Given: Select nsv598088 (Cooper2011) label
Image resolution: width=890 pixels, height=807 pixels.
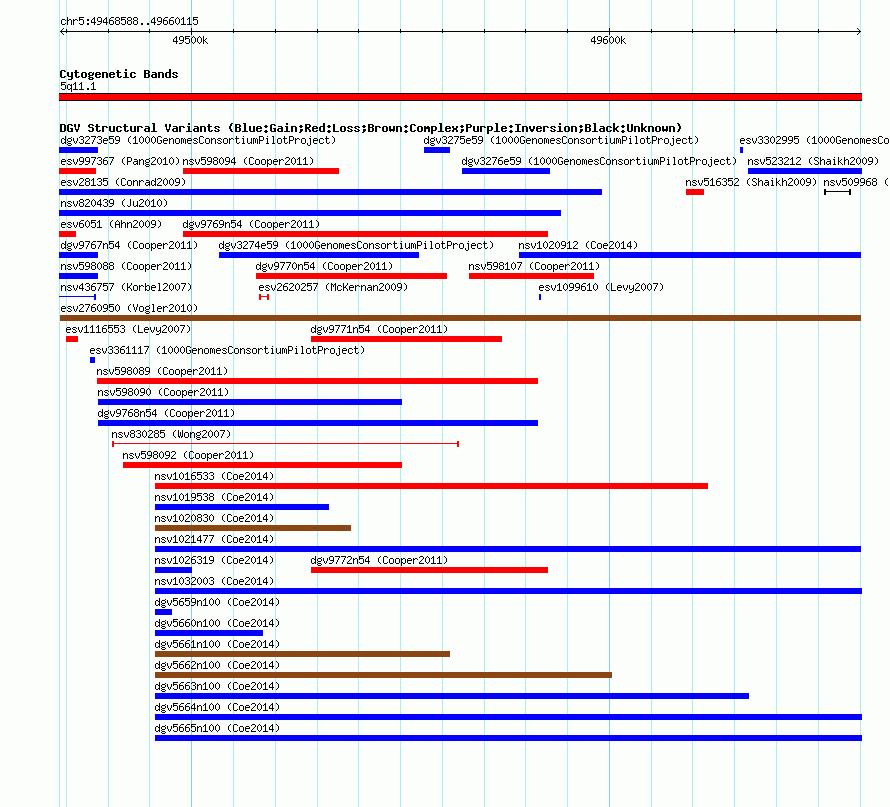Looking at the screenshot, I should click(126, 266).
